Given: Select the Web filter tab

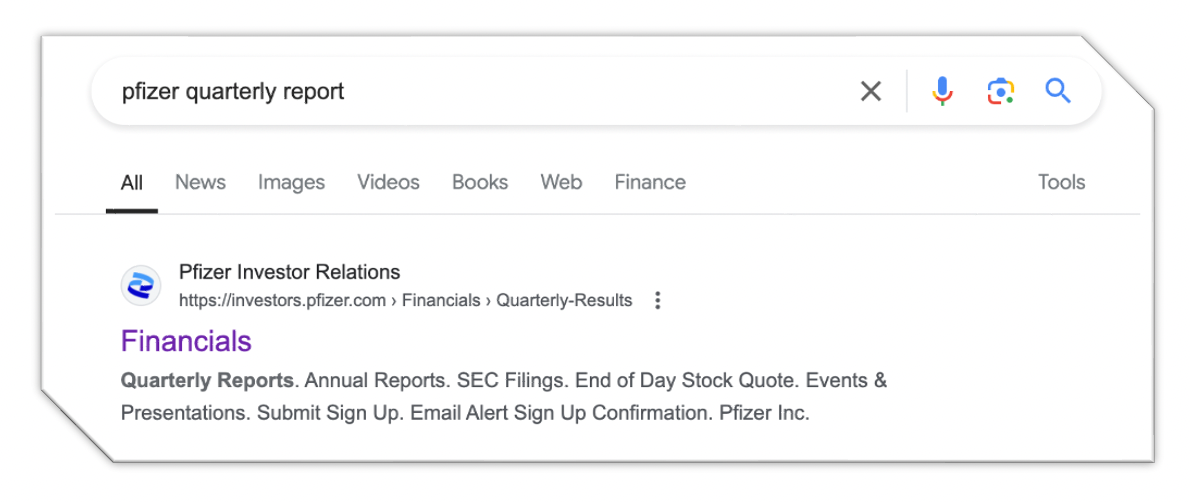Looking at the screenshot, I should tap(561, 182).
